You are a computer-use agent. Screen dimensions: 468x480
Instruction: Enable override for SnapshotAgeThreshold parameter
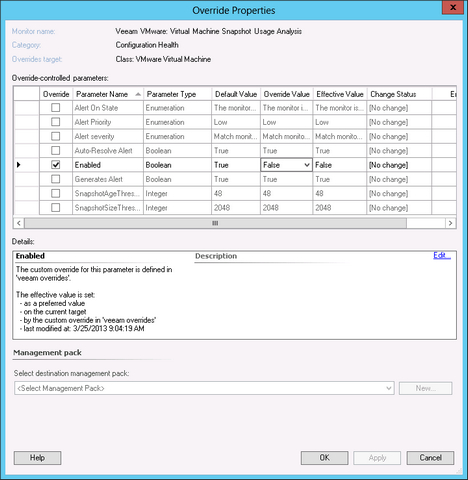[x=56, y=194]
